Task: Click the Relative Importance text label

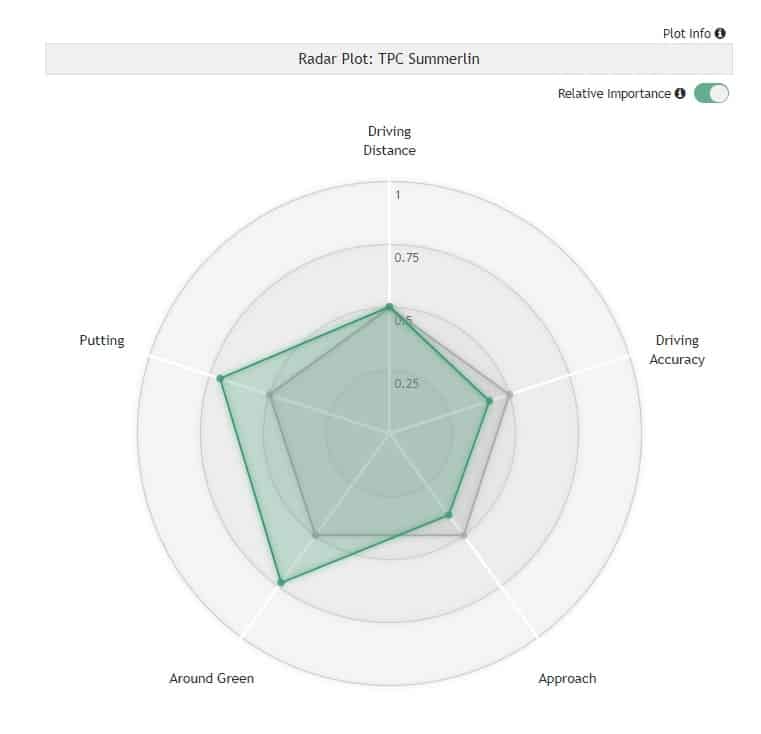Action: point(614,93)
